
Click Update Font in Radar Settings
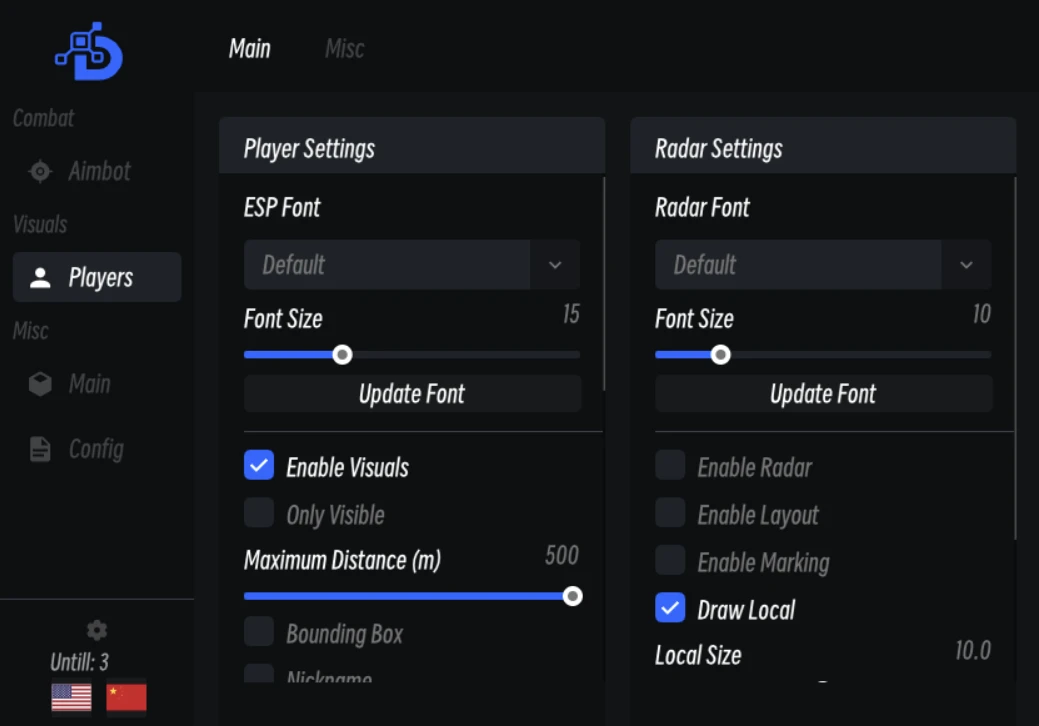point(824,394)
